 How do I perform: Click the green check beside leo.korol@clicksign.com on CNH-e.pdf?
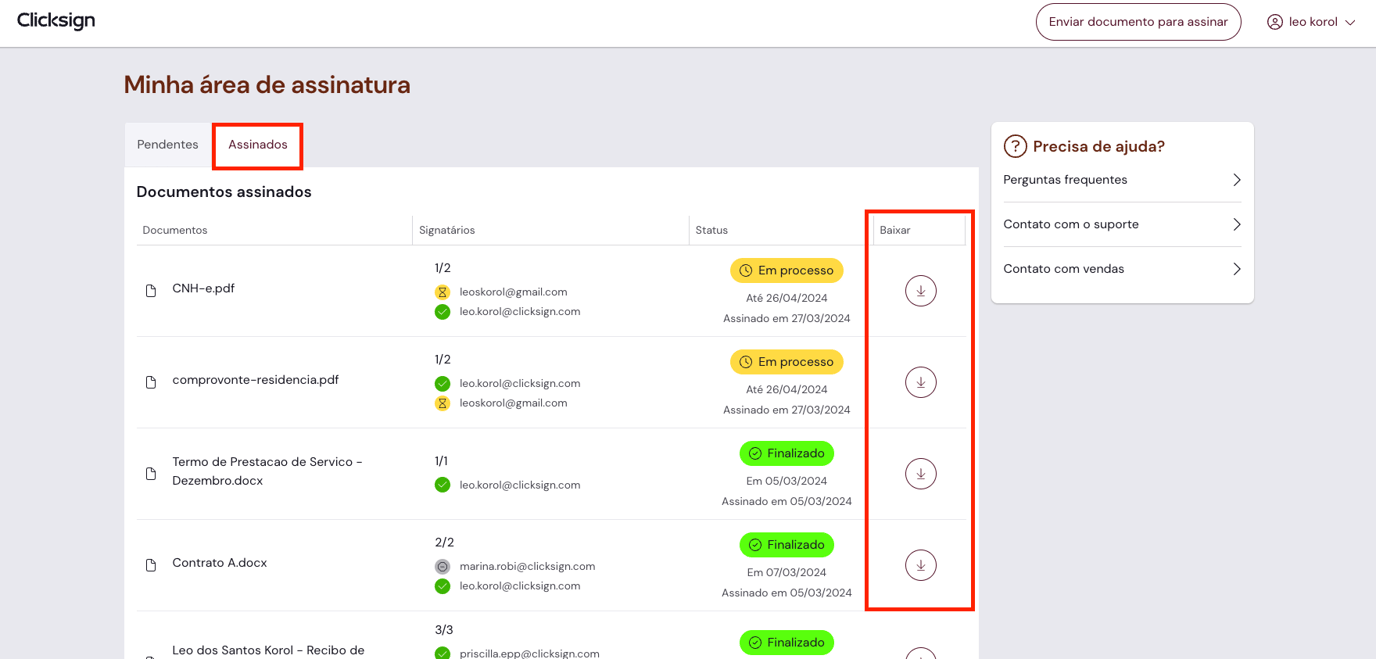pos(442,311)
